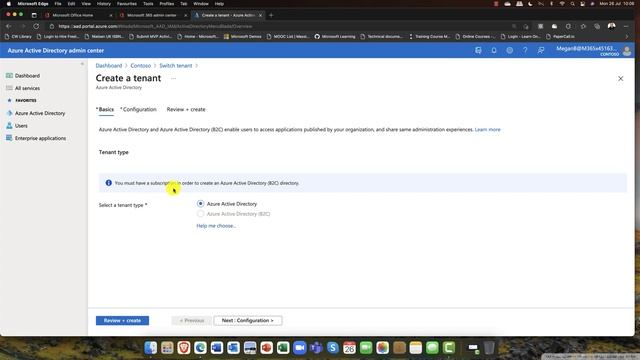640x360 pixels.
Task: Open Trash from the dock
Action: (489, 347)
